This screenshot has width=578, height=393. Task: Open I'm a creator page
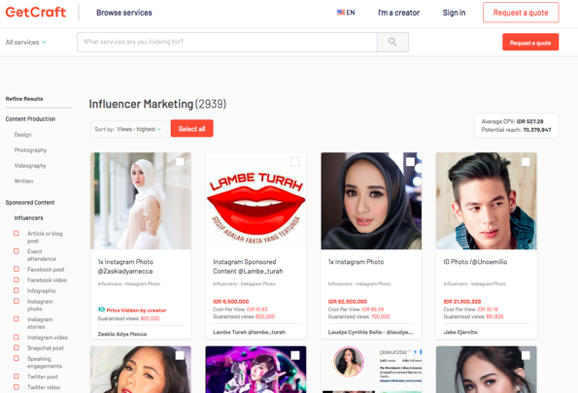click(x=399, y=13)
